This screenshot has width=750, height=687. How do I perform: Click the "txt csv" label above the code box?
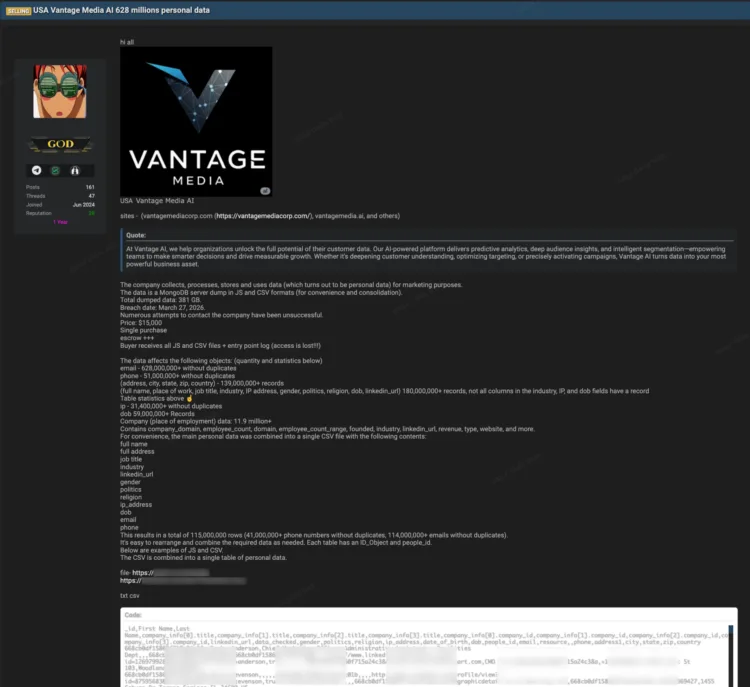[x=130, y=596]
